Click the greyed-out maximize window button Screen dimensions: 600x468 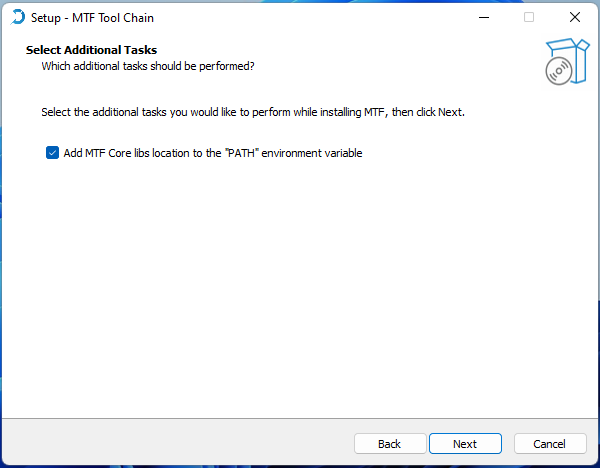(x=529, y=18)
